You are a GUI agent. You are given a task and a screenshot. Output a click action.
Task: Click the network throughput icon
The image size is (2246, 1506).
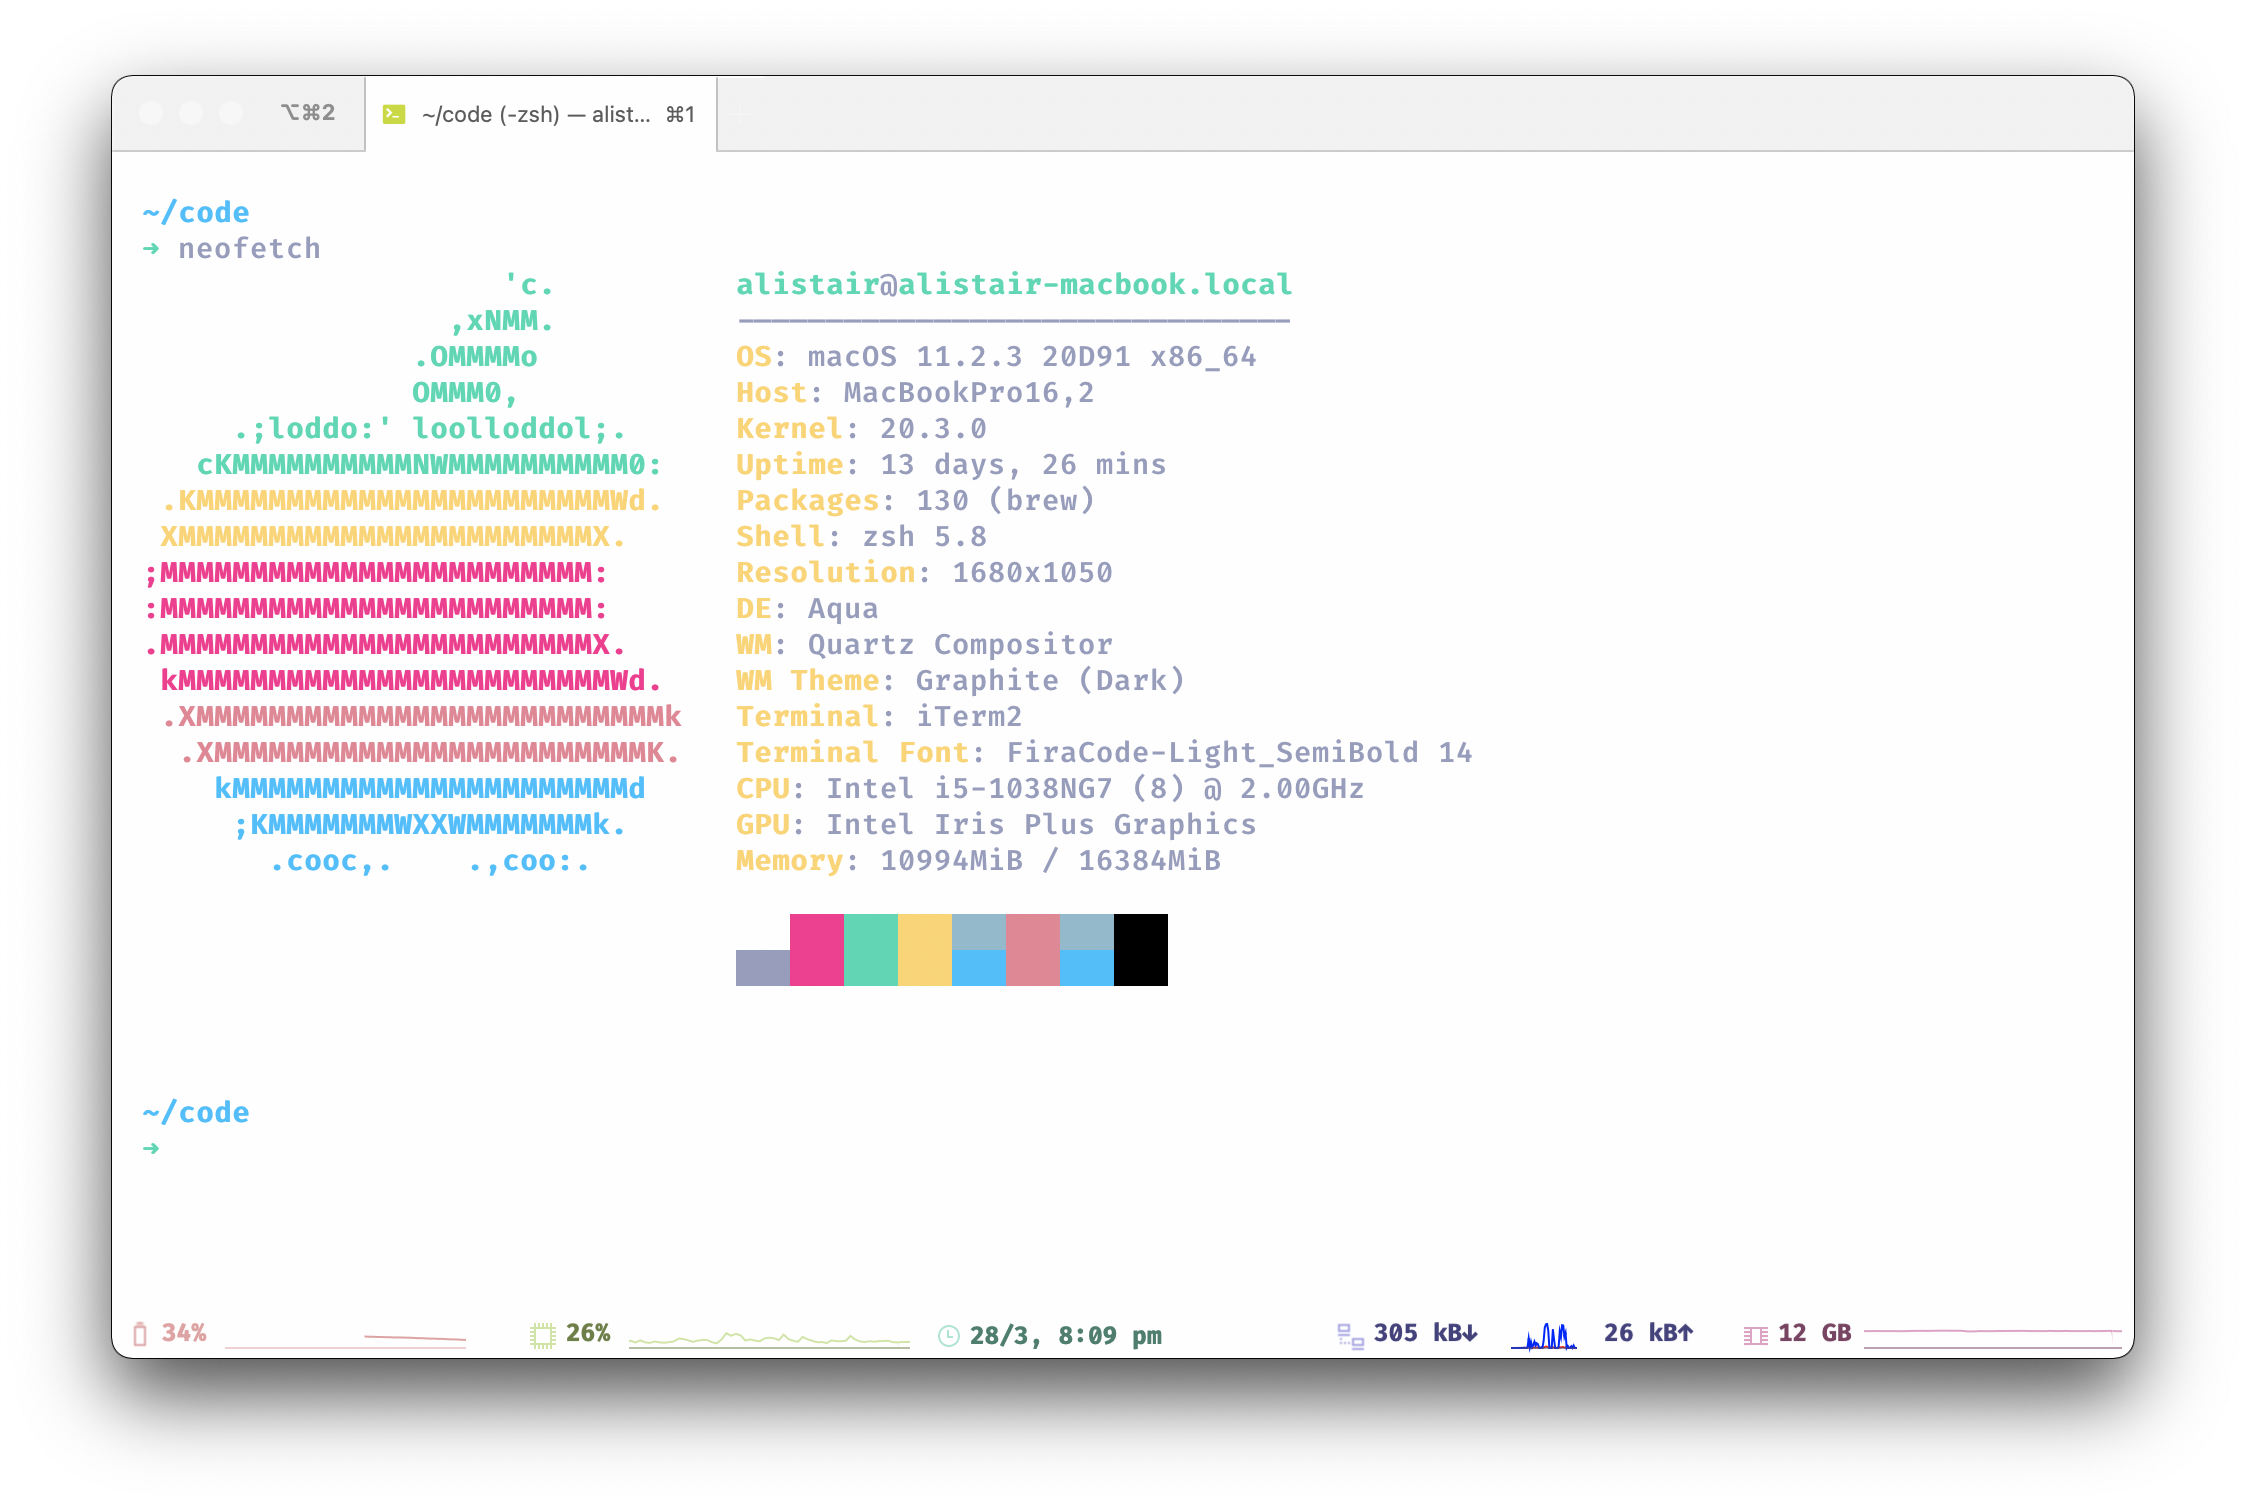[1350, 1336]
